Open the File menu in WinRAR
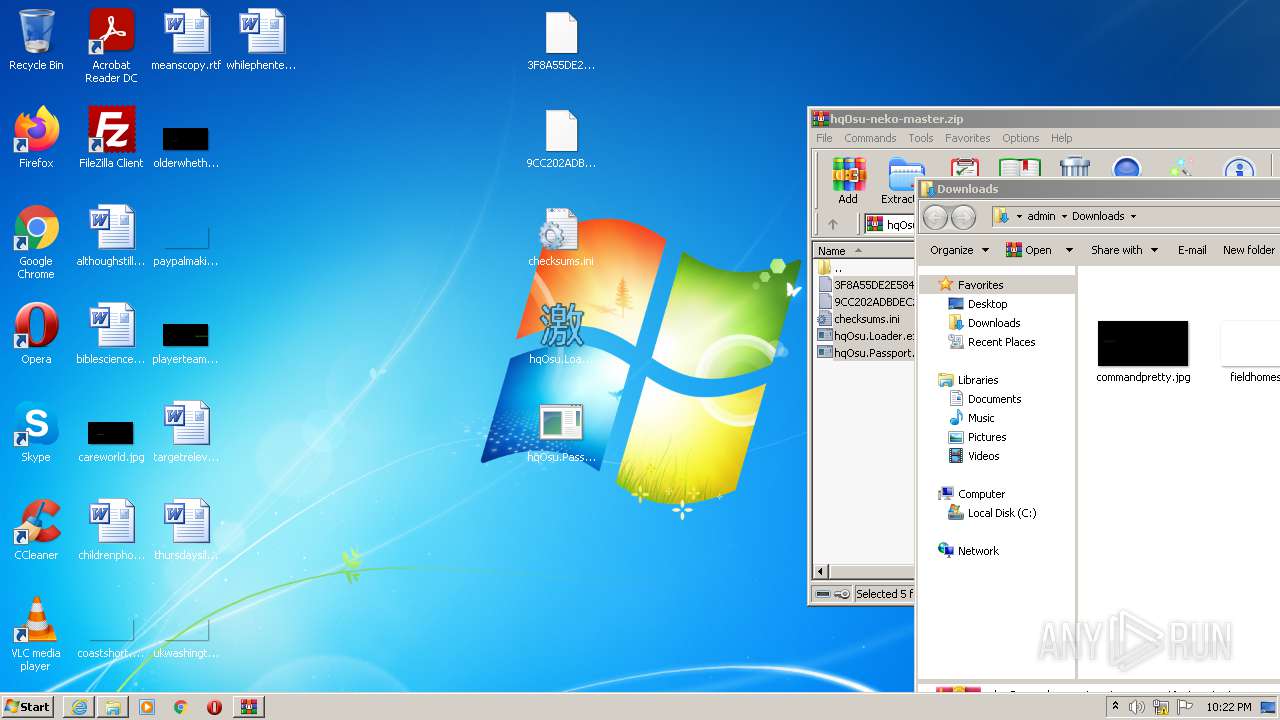The height and width of the screenshot is (720, 1280). [x=824, y=138]
